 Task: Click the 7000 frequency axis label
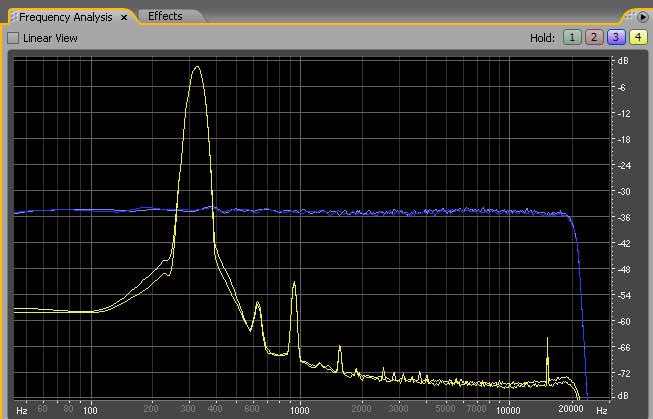click(x=476, y=409)
